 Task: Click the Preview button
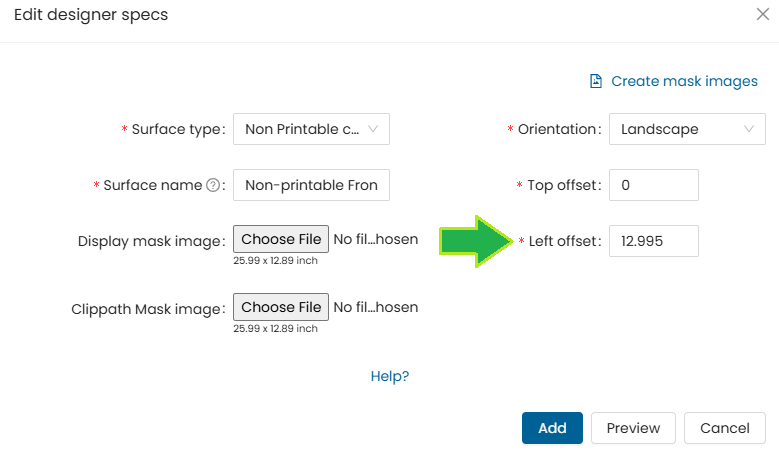(x=633, y=428)
